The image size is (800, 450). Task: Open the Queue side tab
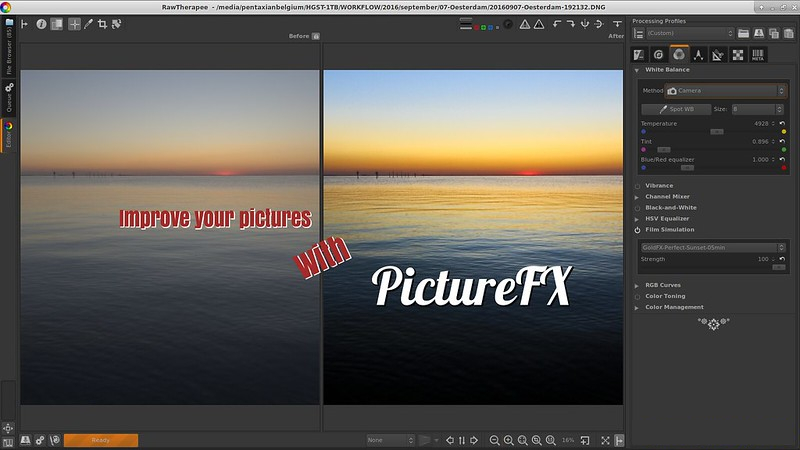[x=9, y=98]
